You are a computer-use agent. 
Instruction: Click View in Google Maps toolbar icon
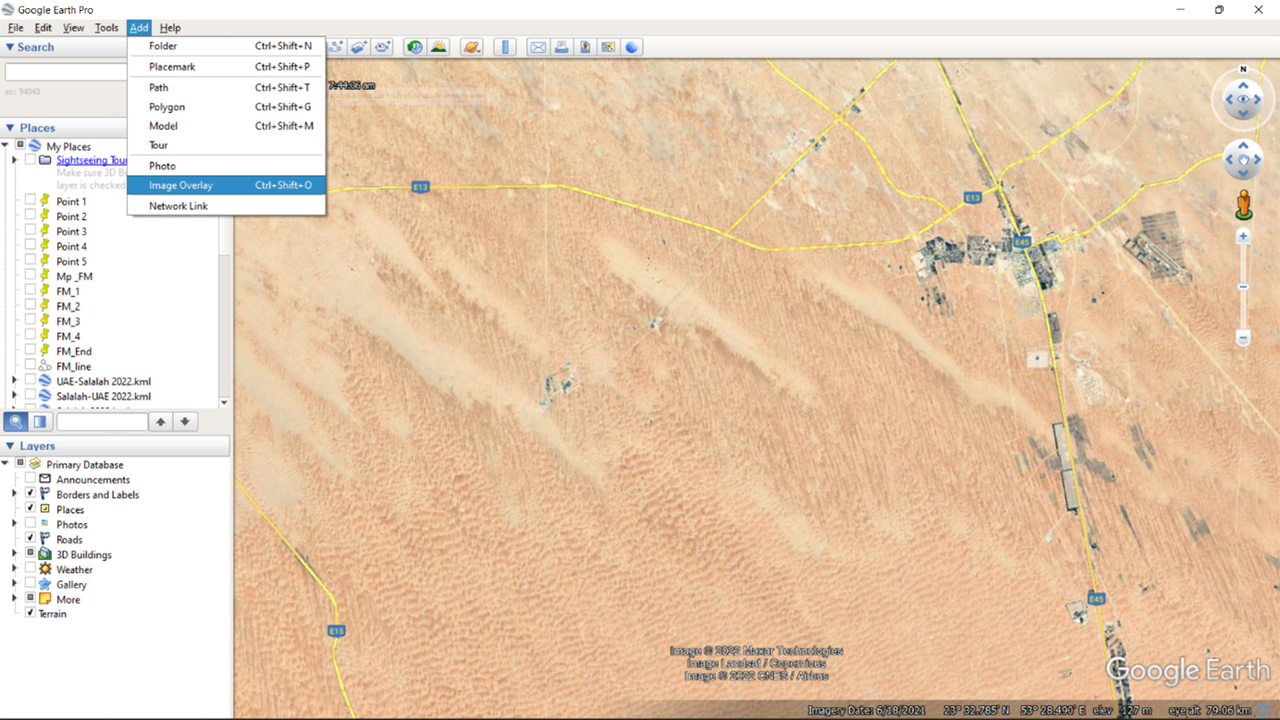click(608, 47)
